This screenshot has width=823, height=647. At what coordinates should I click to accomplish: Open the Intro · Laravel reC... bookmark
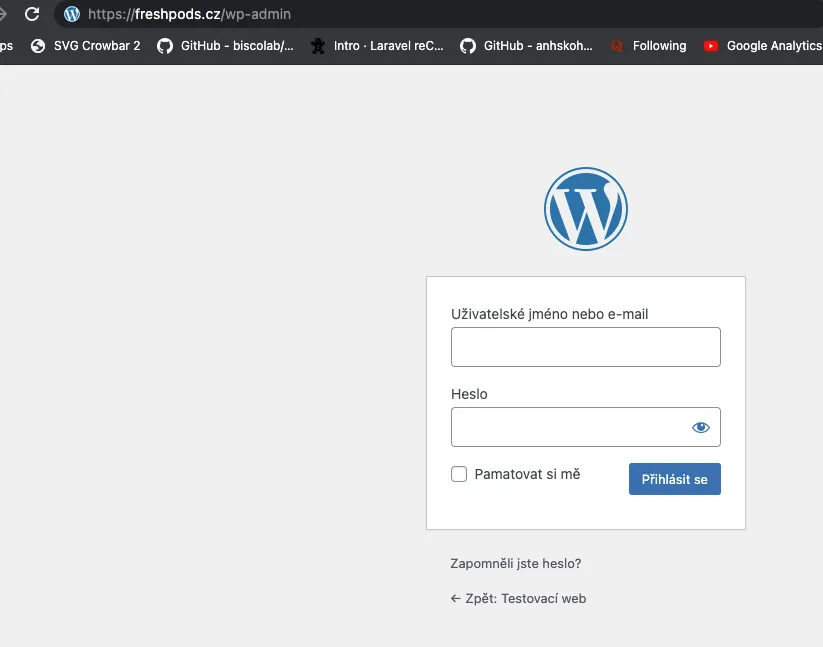pyautogui.click(x=377, y=46)
